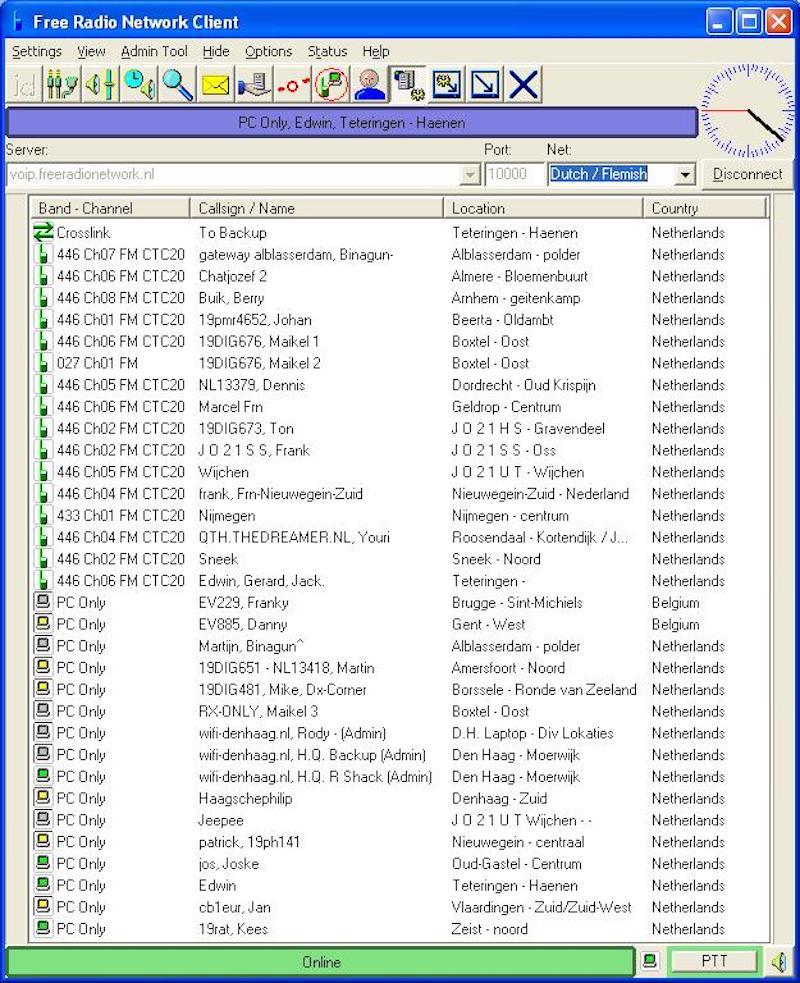Click the blue diagonal arrow toolbar icon

pos(485,85)
